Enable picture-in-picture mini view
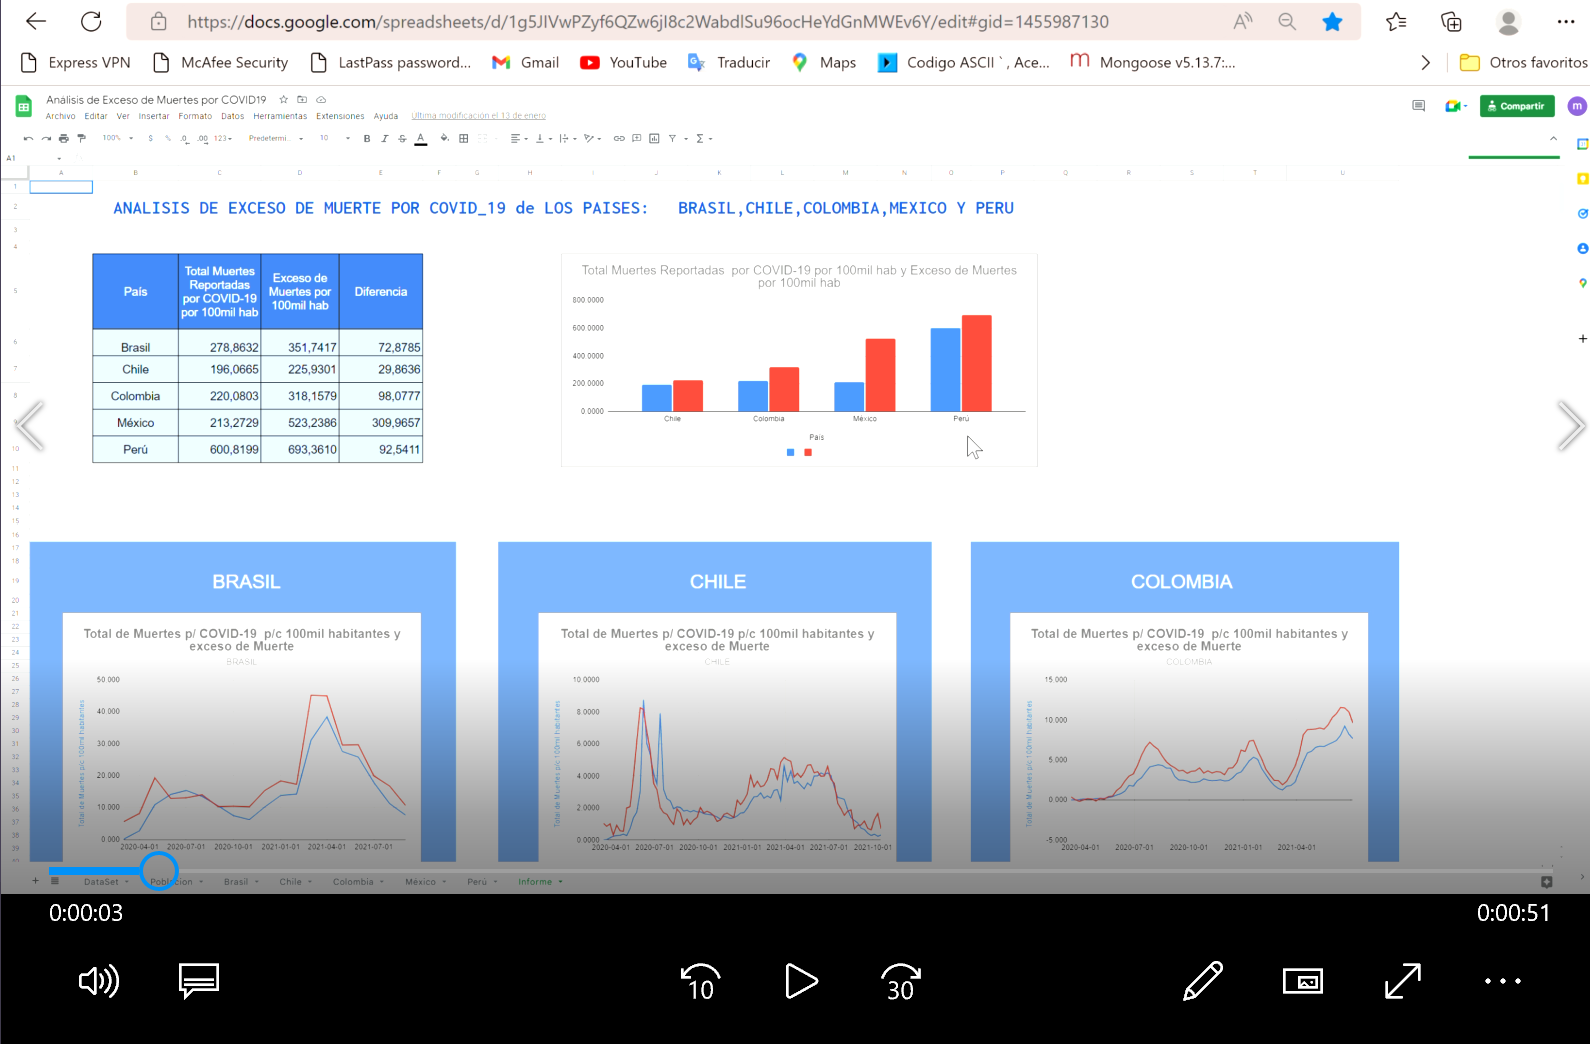 (x=1302, y=982)
